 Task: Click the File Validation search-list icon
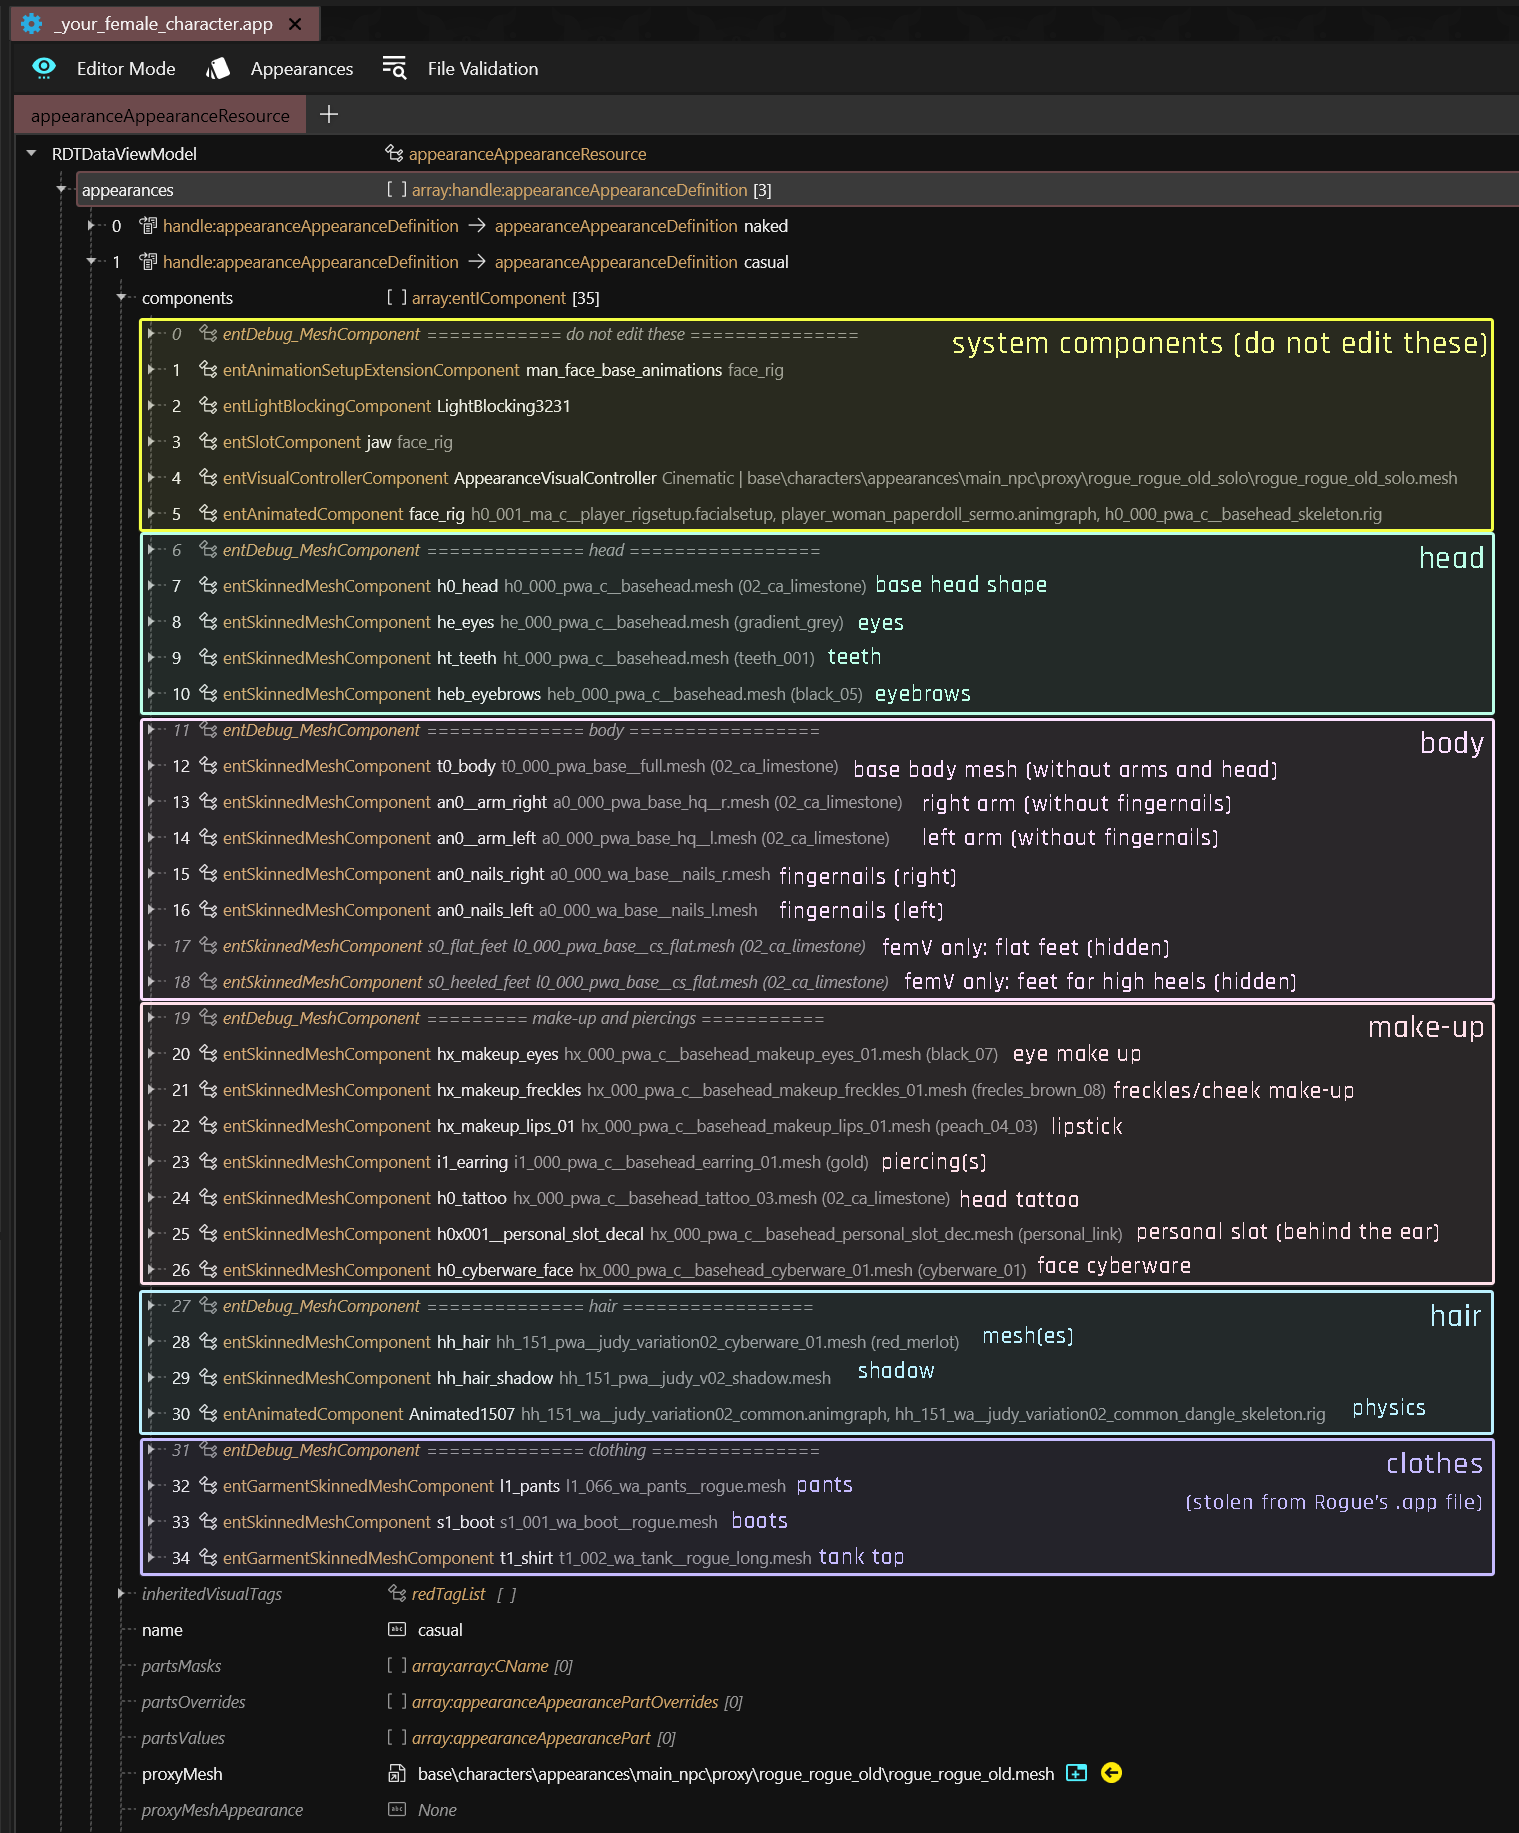[394, 68]
